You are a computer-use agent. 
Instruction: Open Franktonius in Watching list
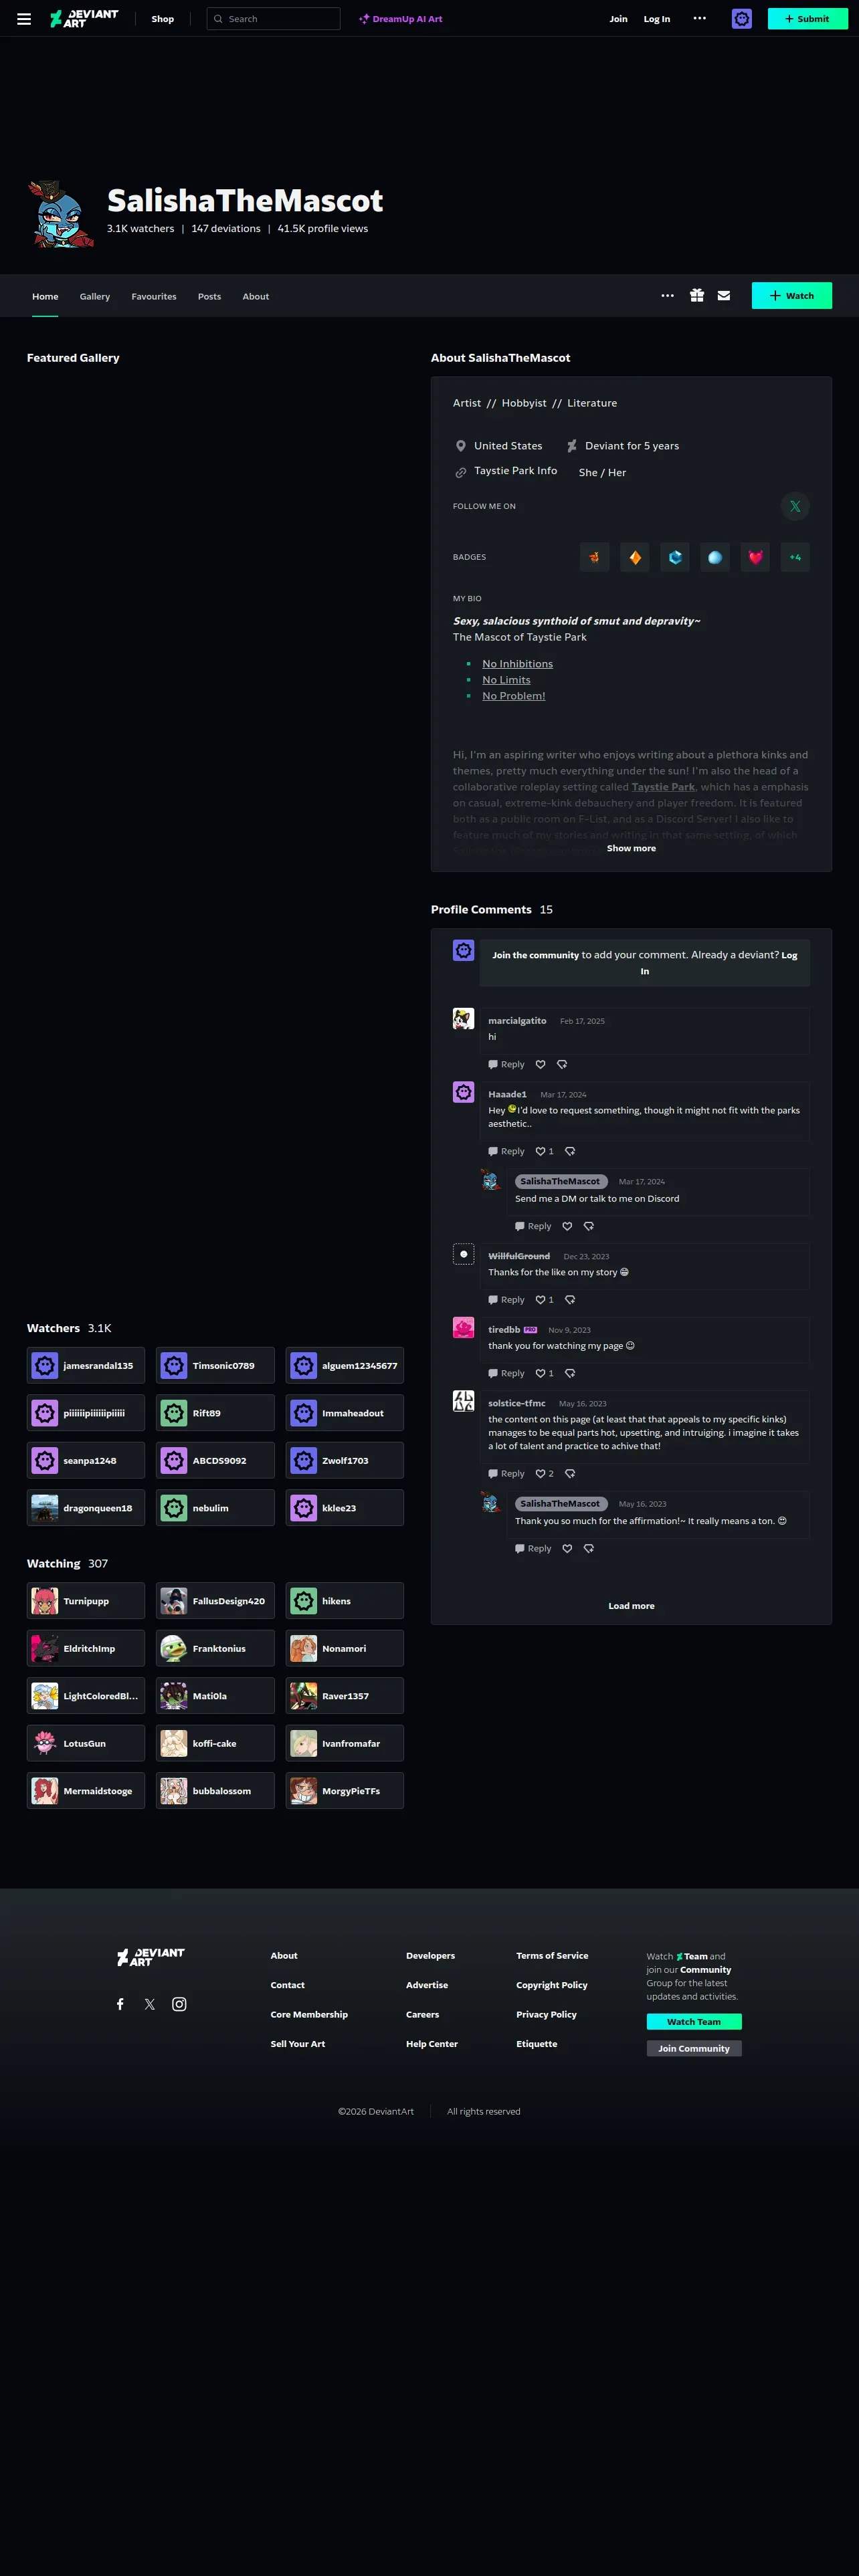pos(215,1648)
